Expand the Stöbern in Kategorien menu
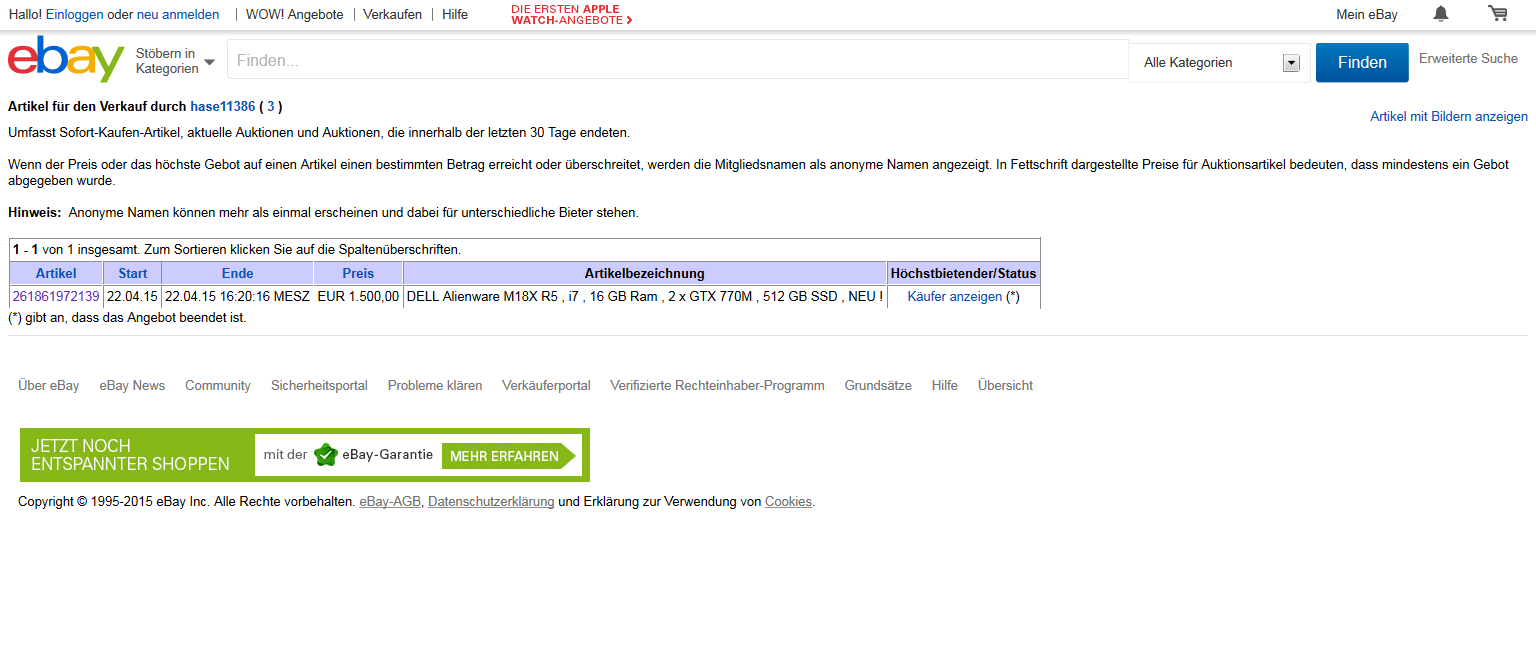The image size is (1536, 670). [176, 61]
